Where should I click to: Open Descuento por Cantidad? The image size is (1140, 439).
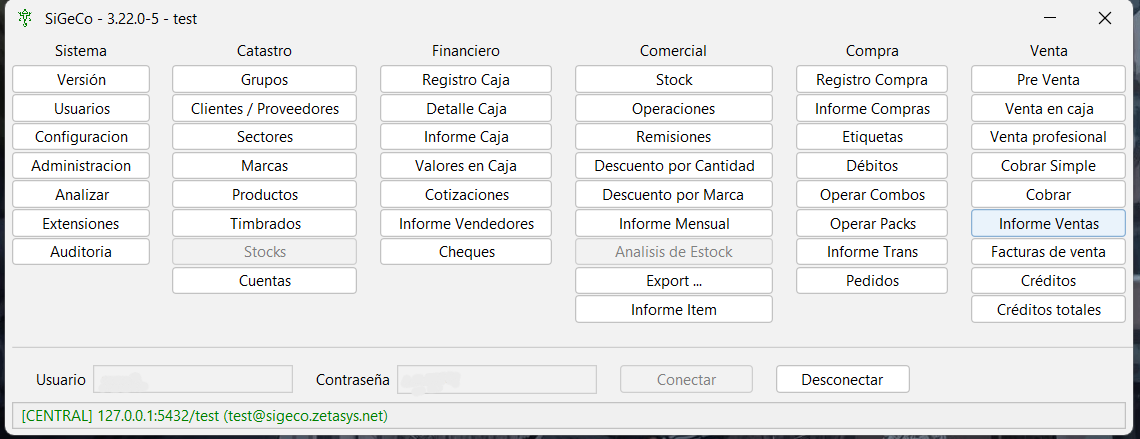click(x=673, y=166)
